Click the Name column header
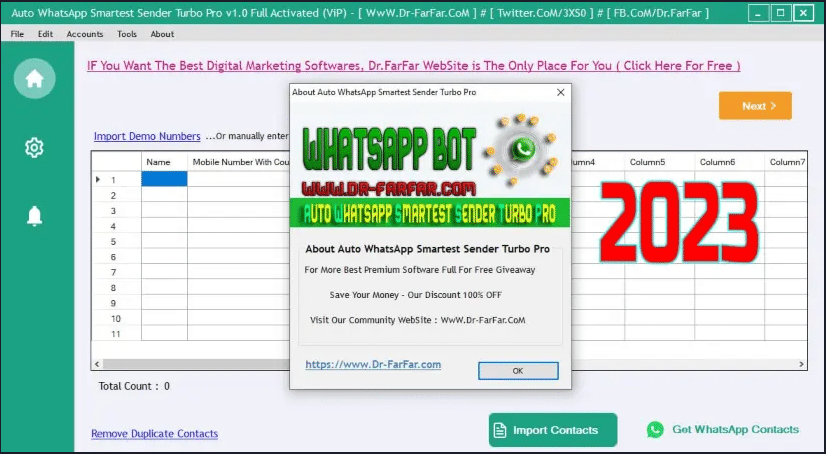 164,162
